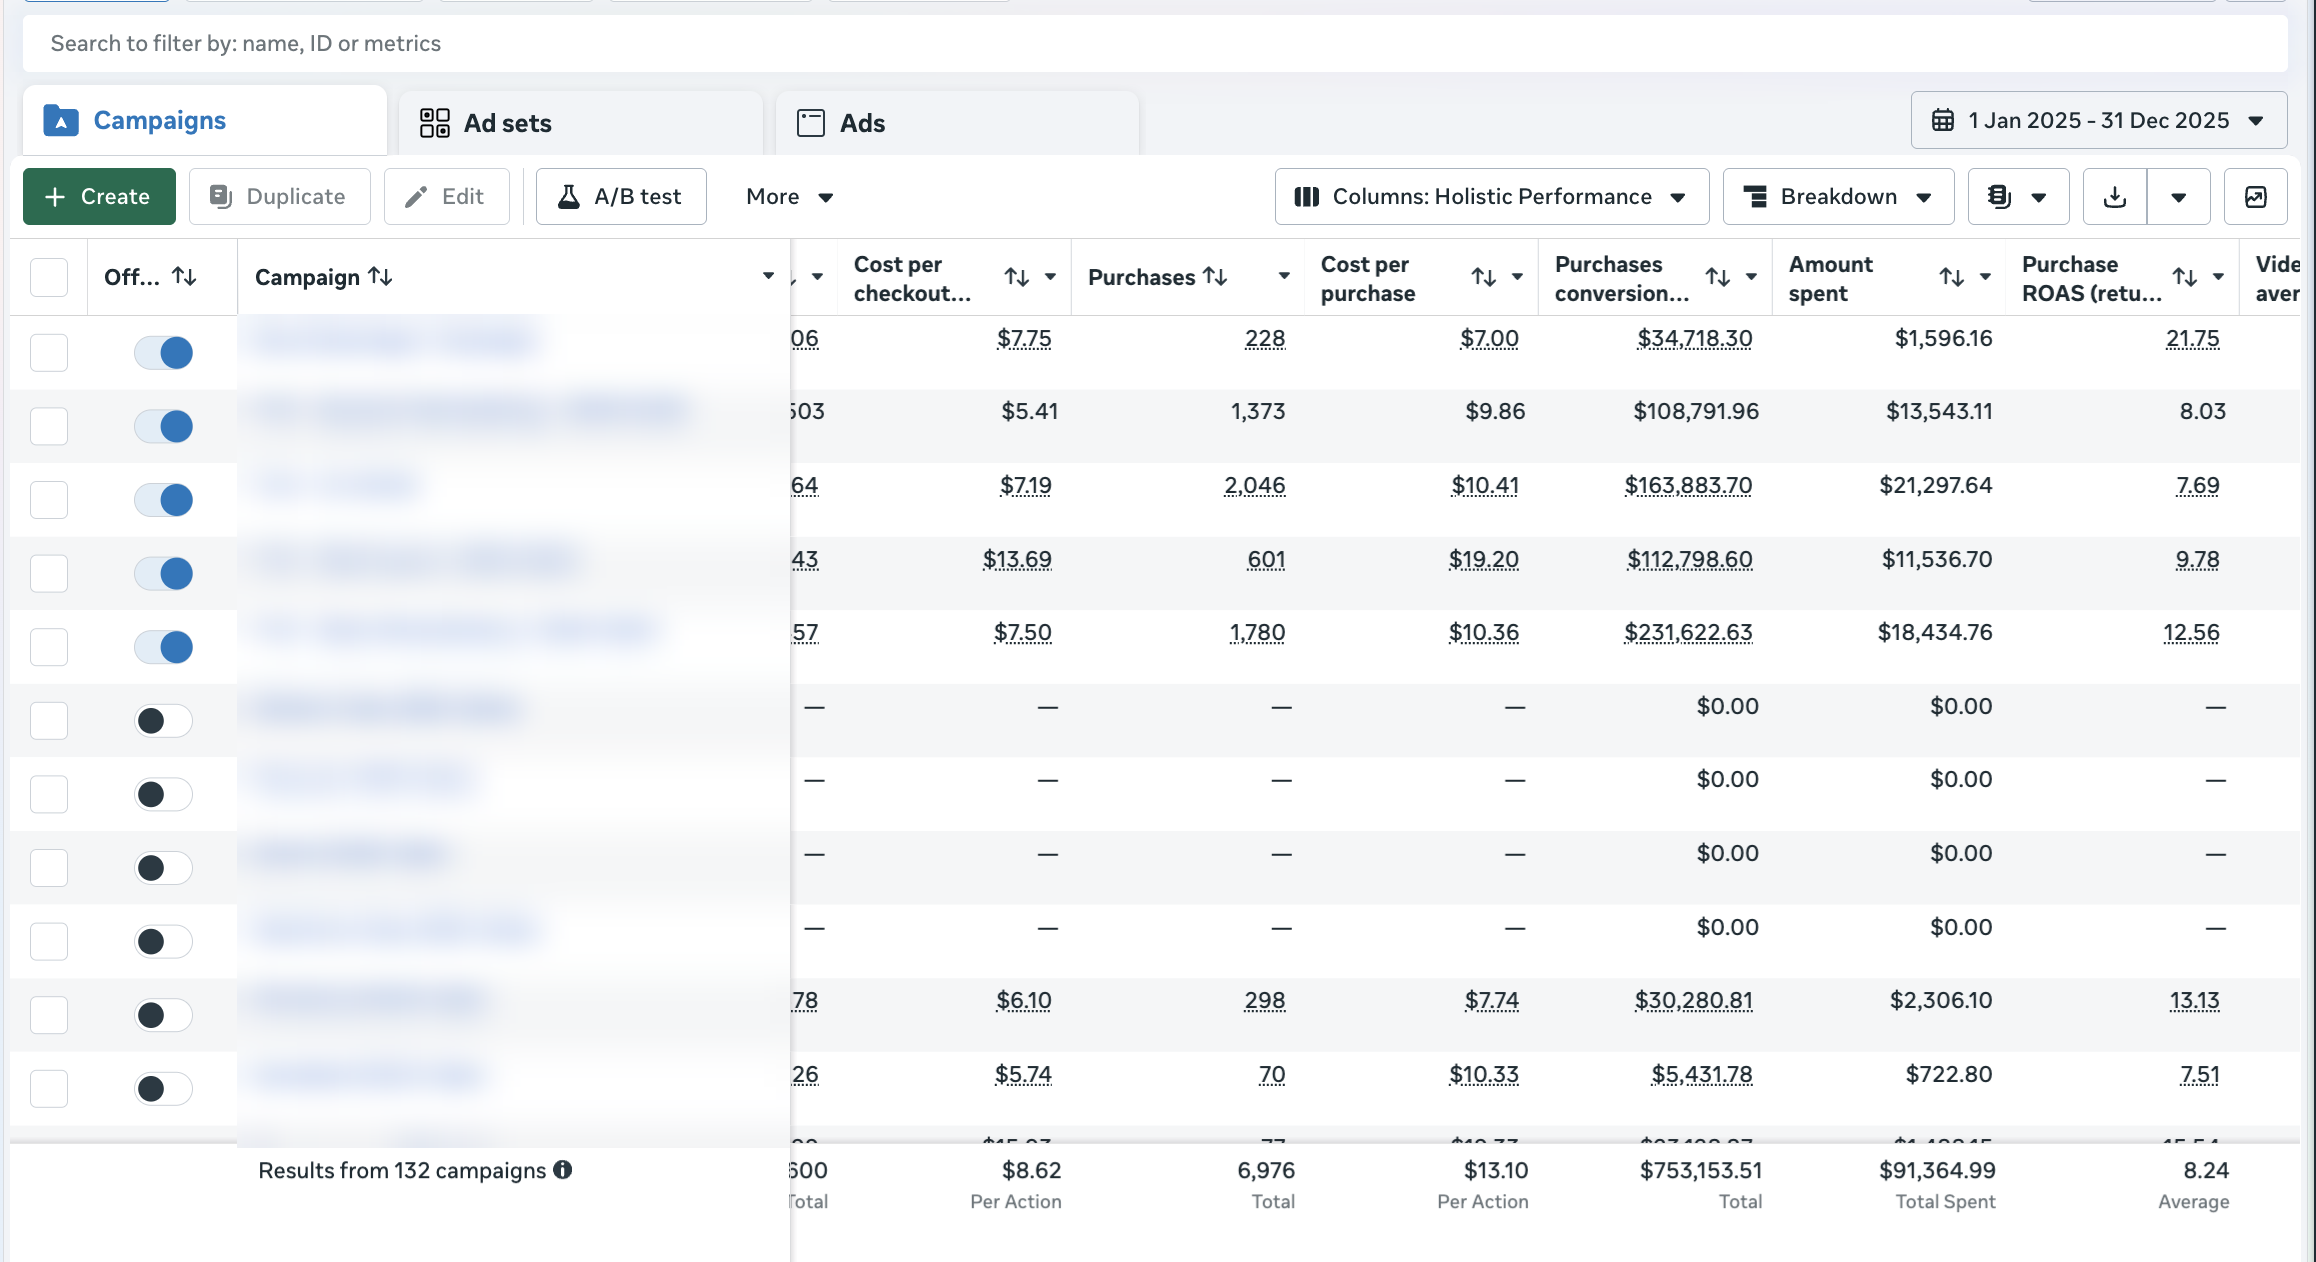
Task: Sort by Purchases arrows
Action: (x=1215, y=276)
